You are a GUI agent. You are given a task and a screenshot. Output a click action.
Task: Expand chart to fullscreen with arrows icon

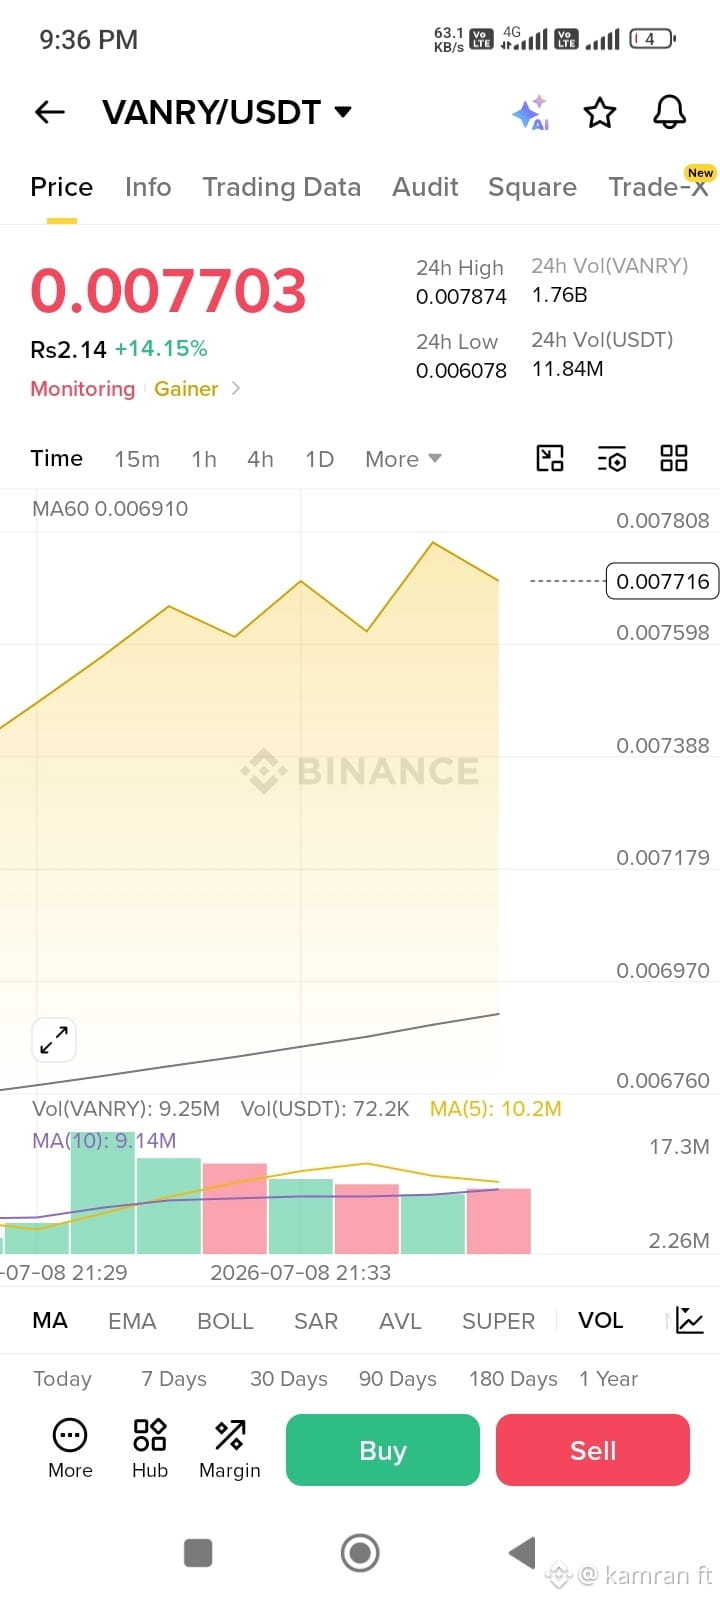click(54, 1040)
